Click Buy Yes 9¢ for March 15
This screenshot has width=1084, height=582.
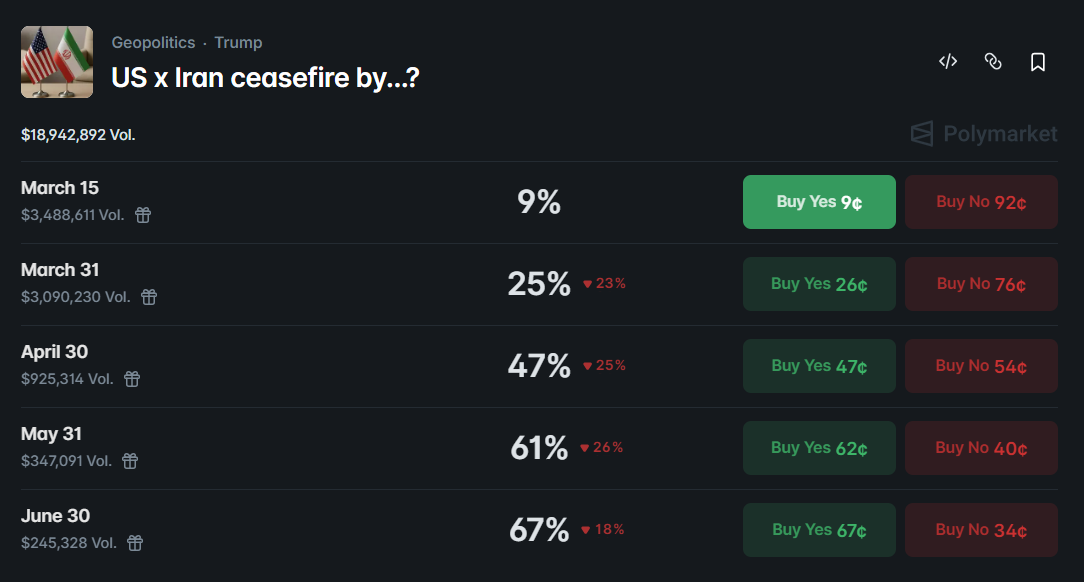coord(819,201)
